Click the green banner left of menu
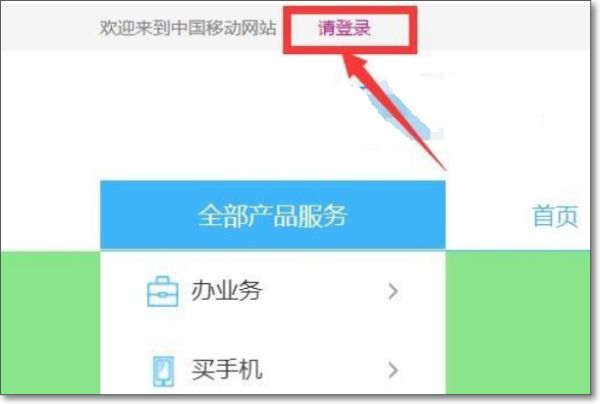The width and height of the screenshot is (600, 404). point(50,323)
